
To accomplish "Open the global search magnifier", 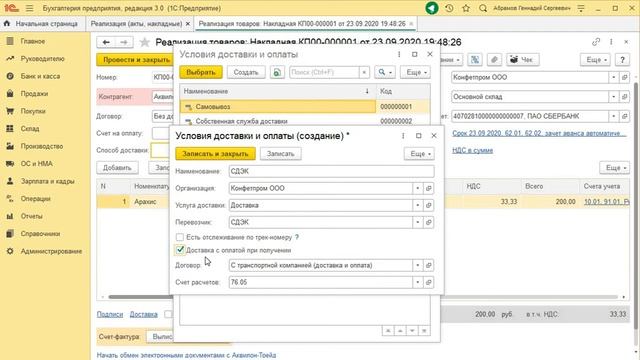I will click(483, 8).
